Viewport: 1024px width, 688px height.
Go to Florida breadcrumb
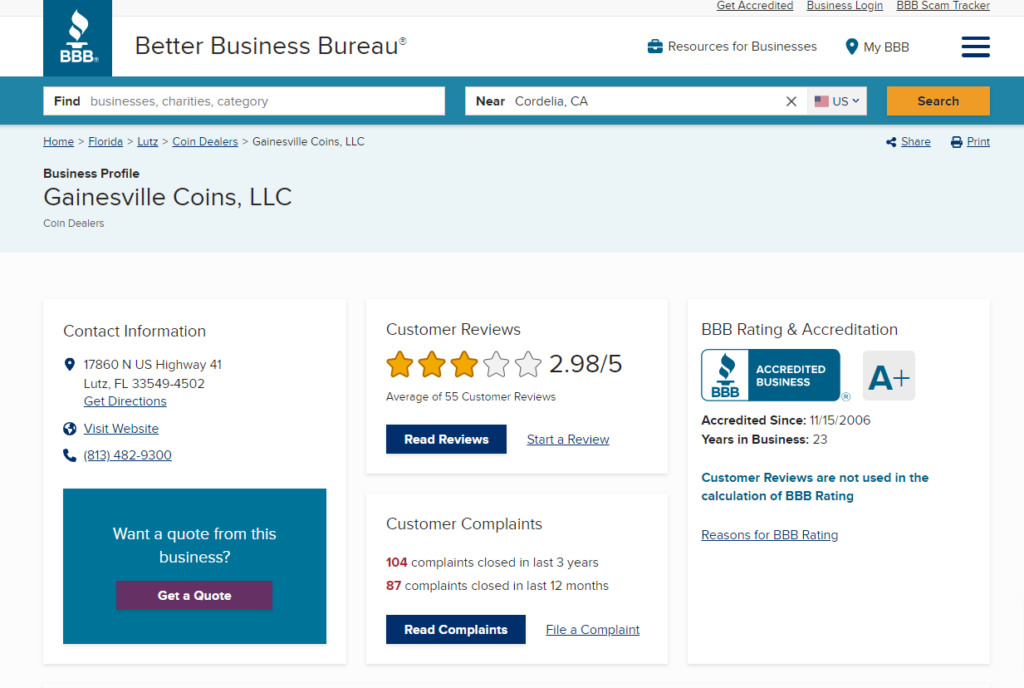tap(105, 142)
